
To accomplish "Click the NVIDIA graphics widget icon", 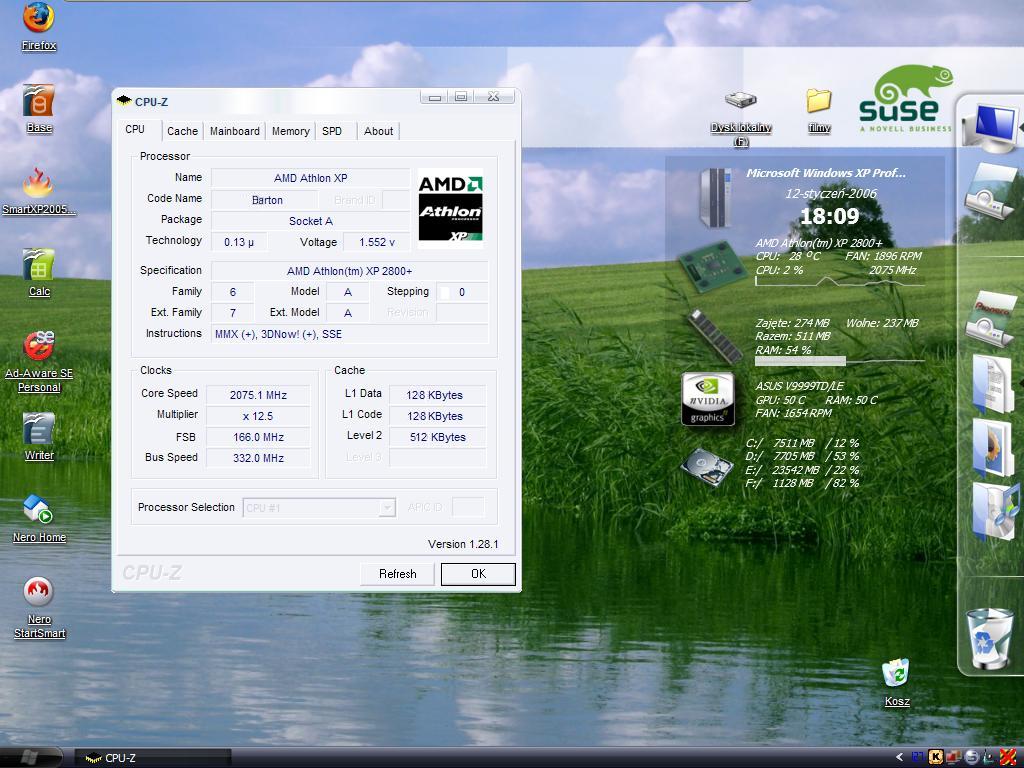I will (708, 399).
